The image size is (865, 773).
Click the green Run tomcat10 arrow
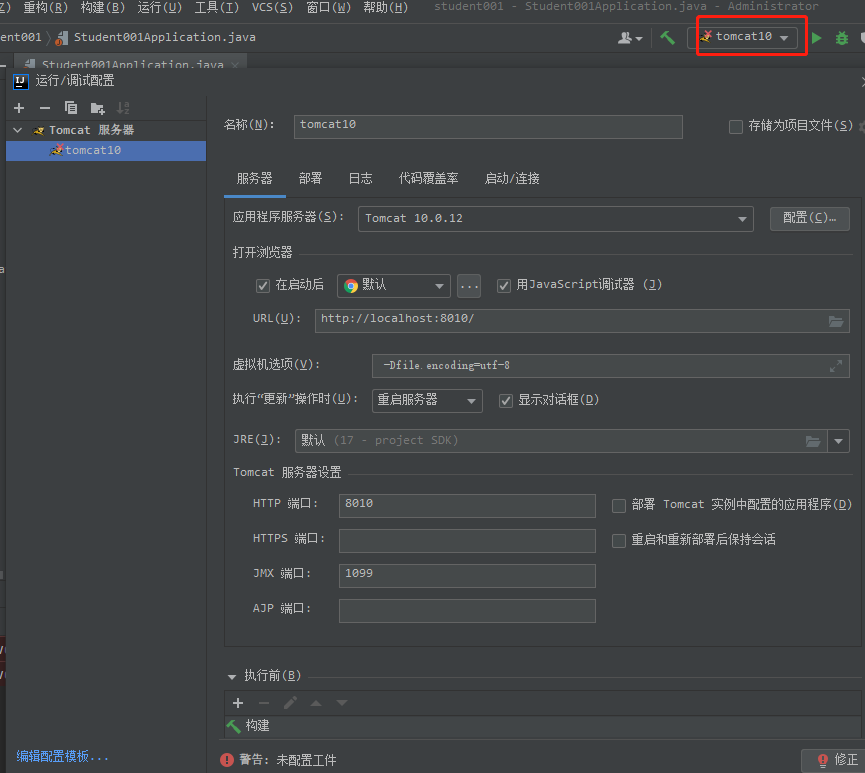point(817,38)
